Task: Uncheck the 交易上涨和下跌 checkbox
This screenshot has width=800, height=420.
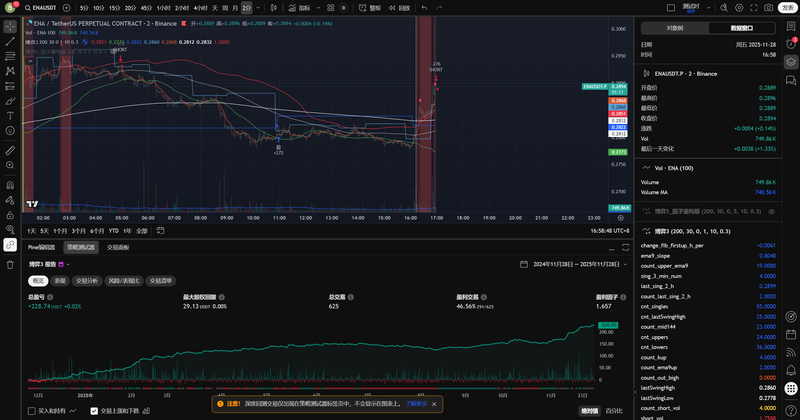Action: pyautogui.click(x=92, y=410)
